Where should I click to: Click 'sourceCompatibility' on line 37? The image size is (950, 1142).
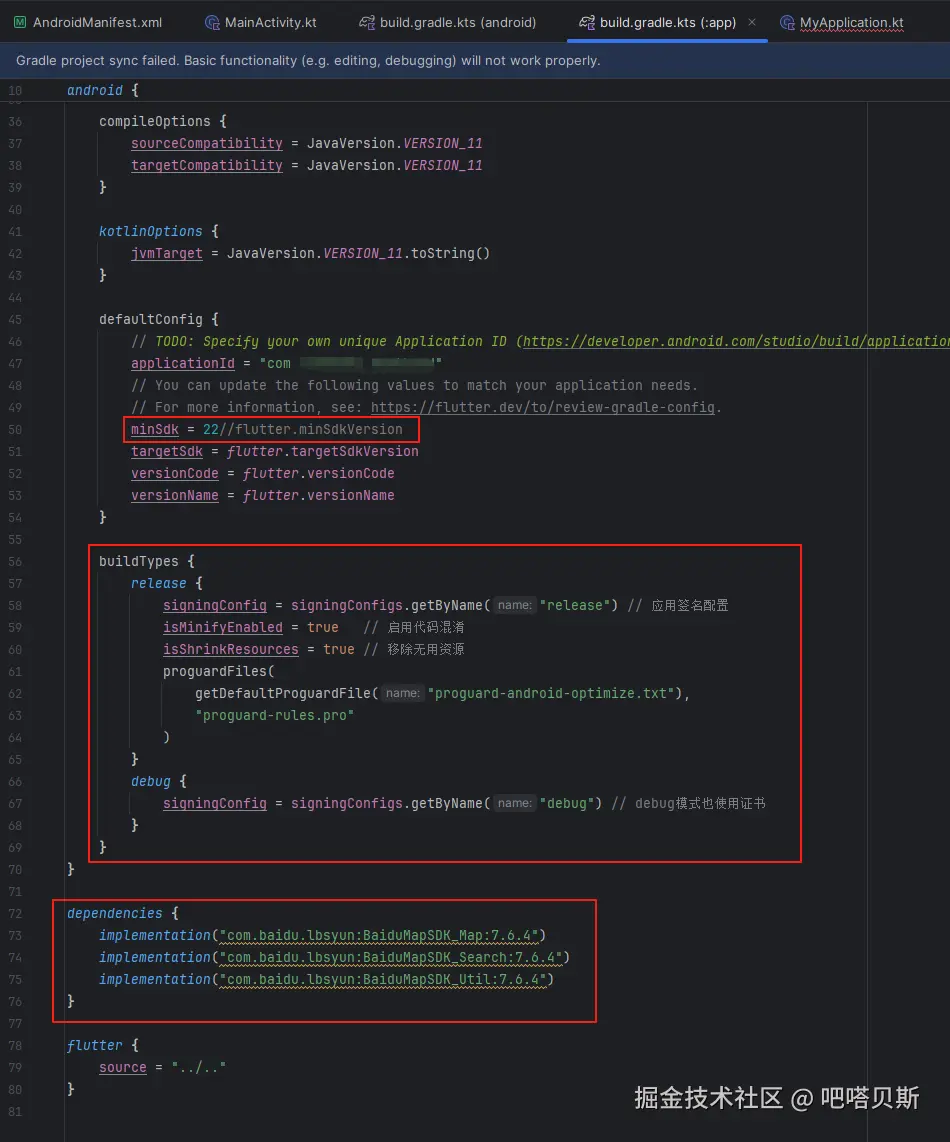click(207, 143)
